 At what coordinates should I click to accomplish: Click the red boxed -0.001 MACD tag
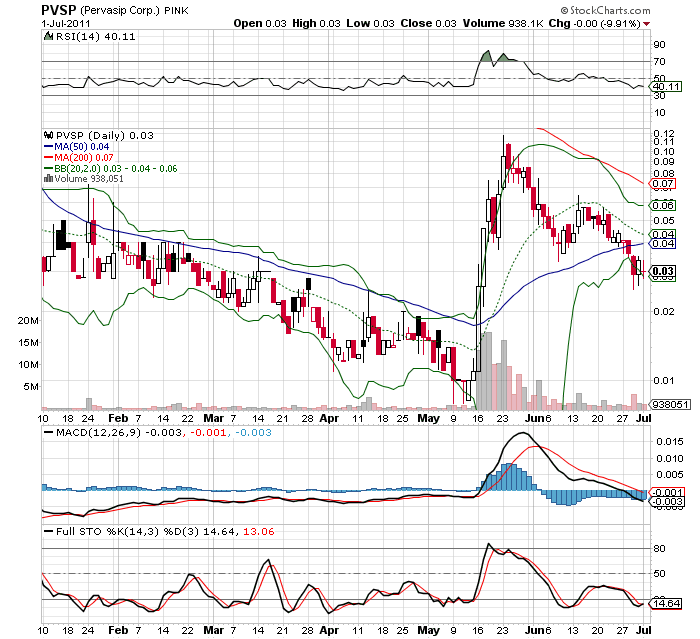click(x=668, y=492)
